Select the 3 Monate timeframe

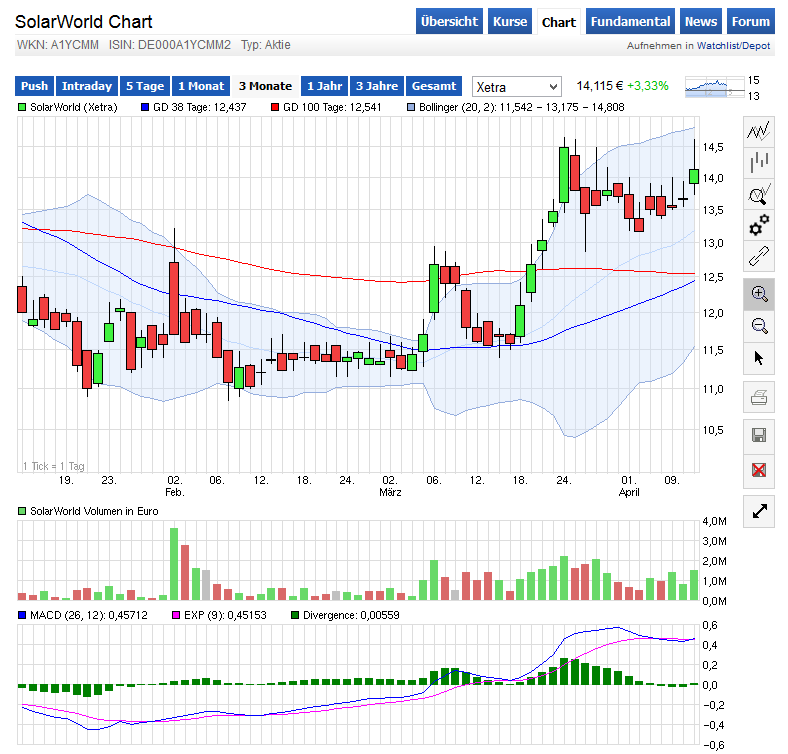tap(265, 86)
